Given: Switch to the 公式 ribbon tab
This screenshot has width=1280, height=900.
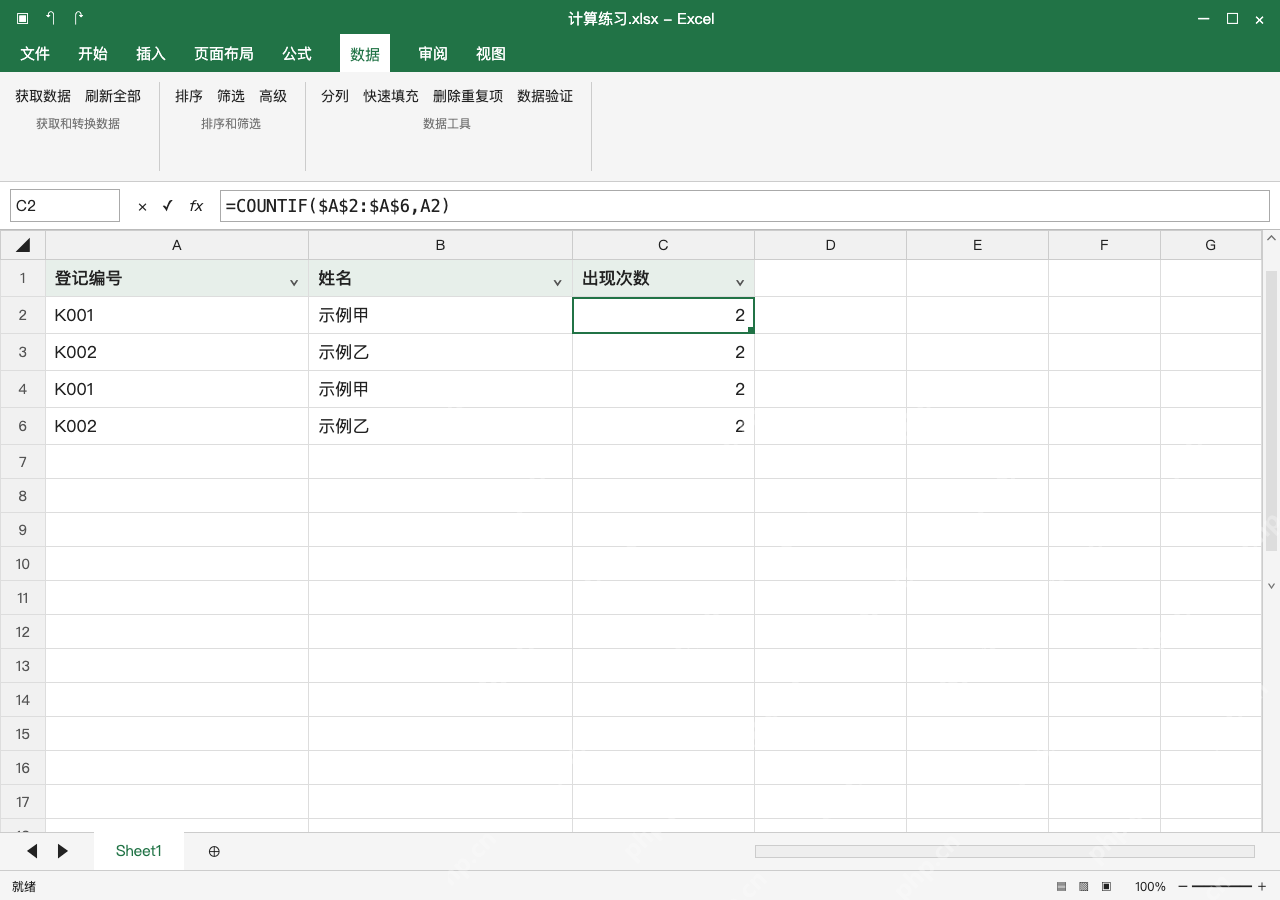Looking at the screenshot, I should point(297,54).
